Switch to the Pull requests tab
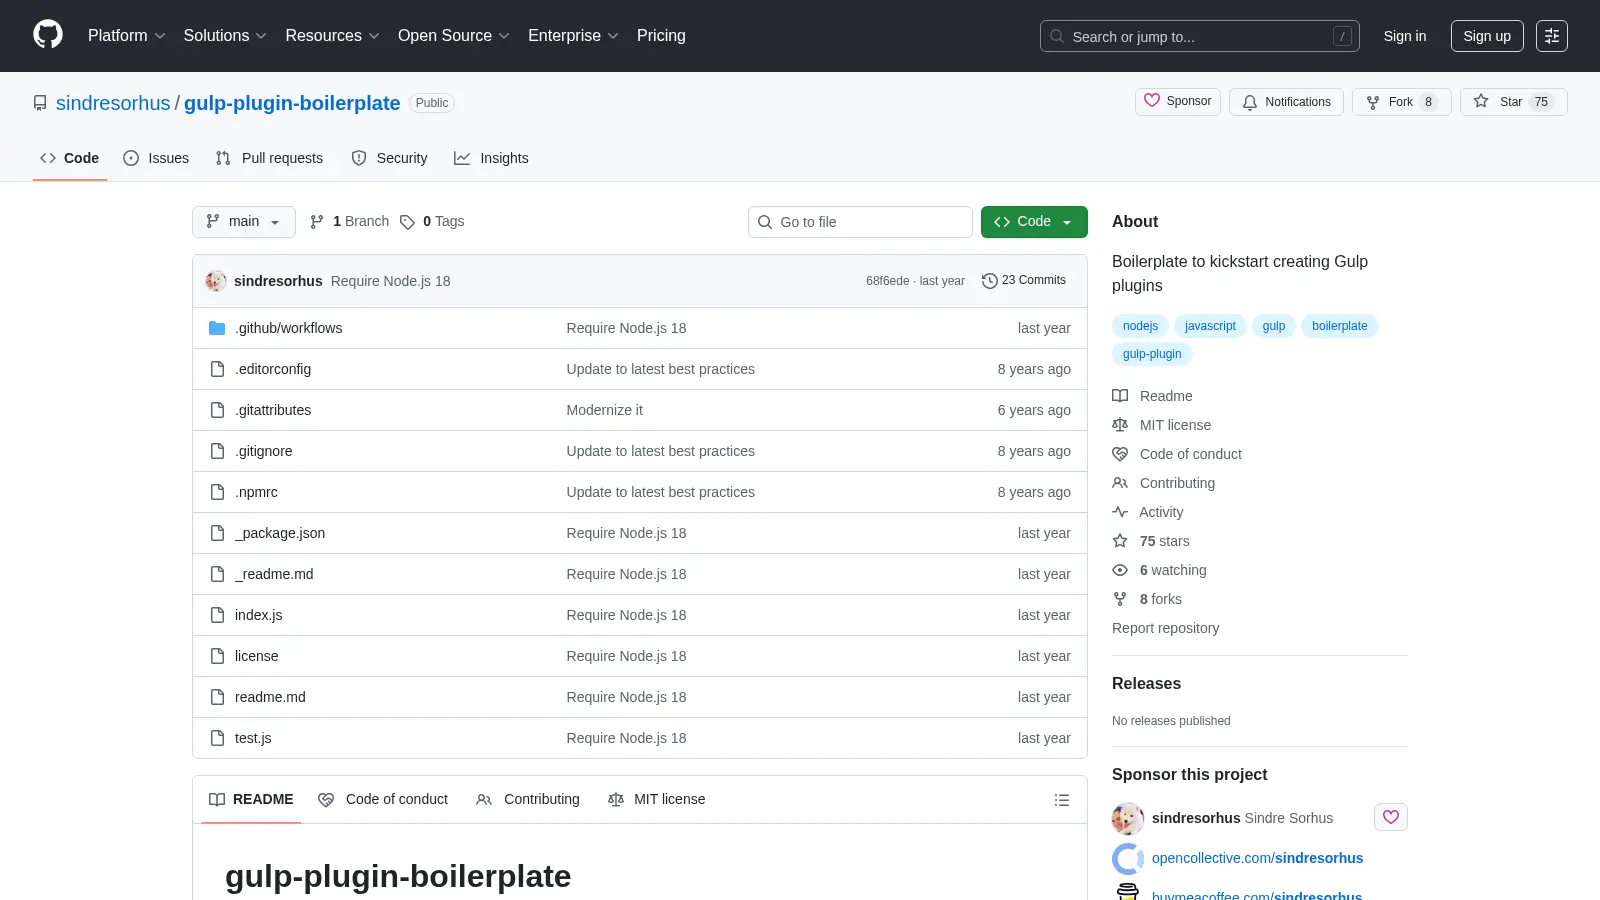This screenshot has width=1600, height=900. (269, 158)
